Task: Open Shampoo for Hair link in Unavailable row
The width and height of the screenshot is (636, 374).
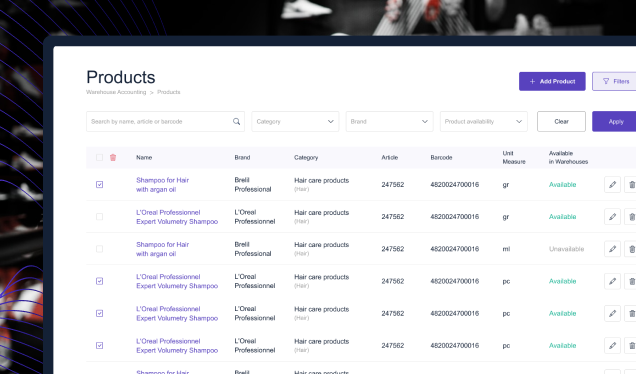Action: pos(162,249)
